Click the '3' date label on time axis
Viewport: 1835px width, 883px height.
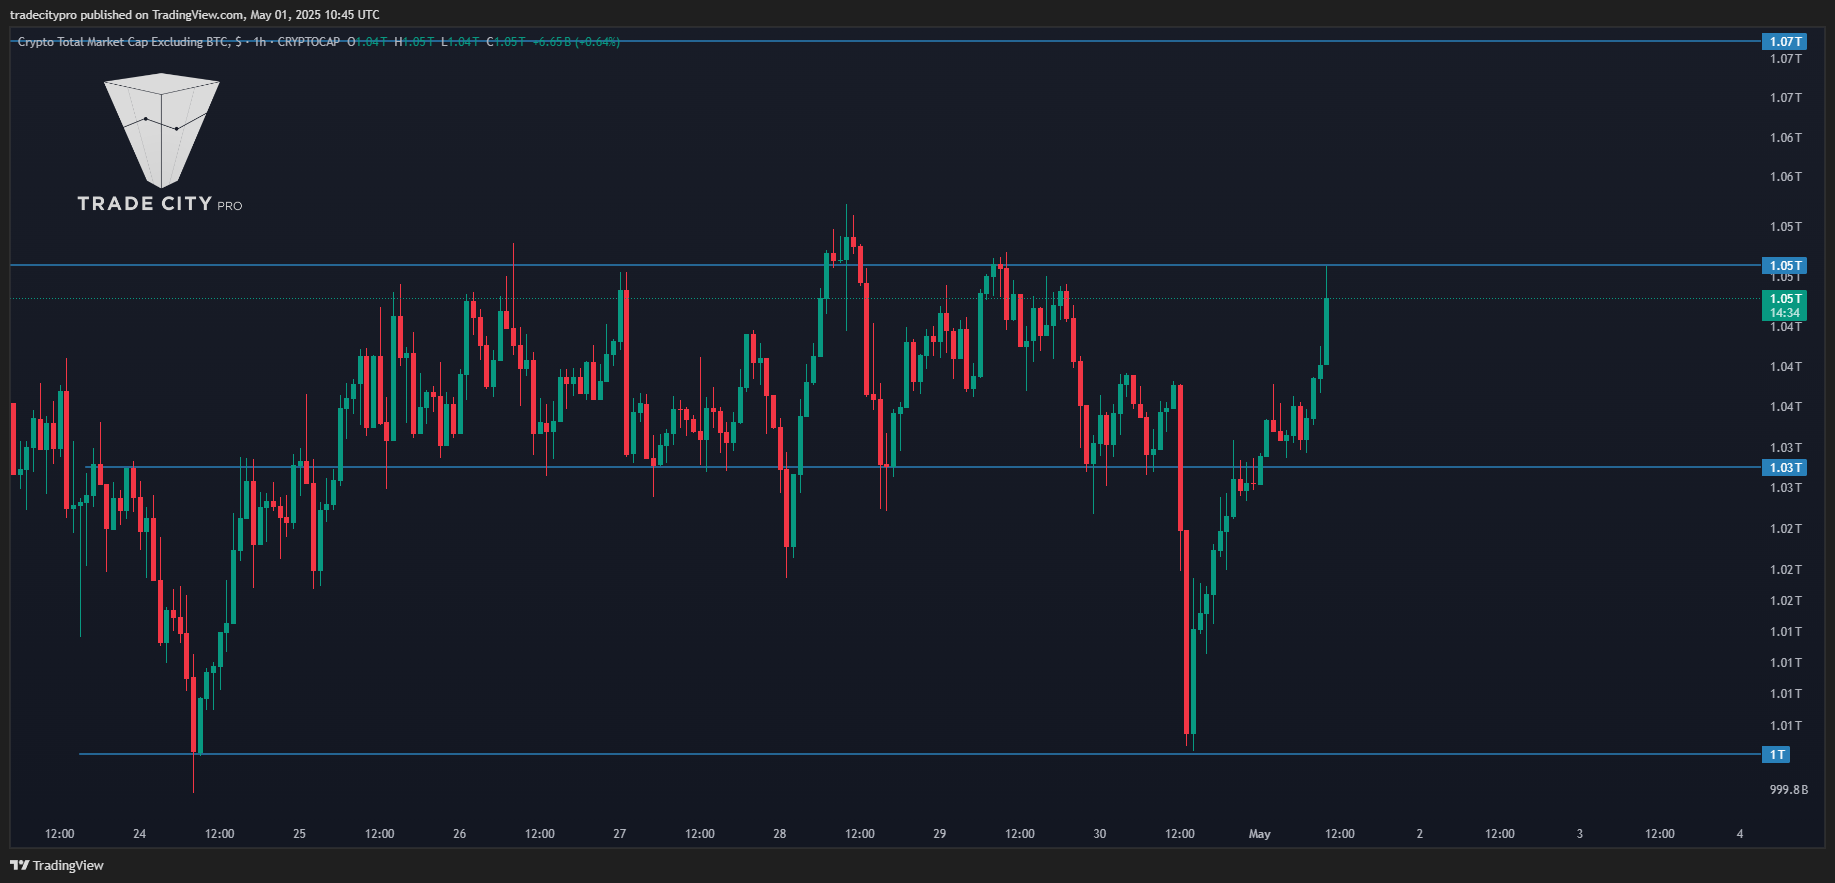[1579, 834]
